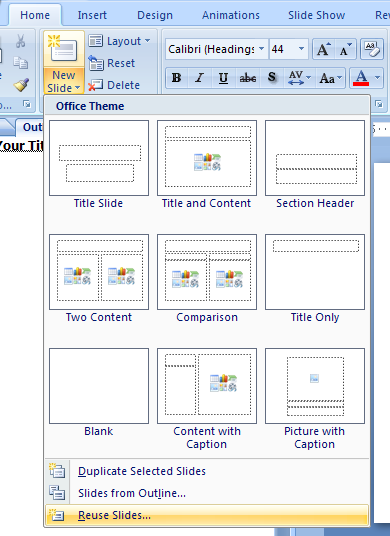Viewport: 390px width, 536px height.
Task: Toggle Bold formatting
Action: (176, 78)
